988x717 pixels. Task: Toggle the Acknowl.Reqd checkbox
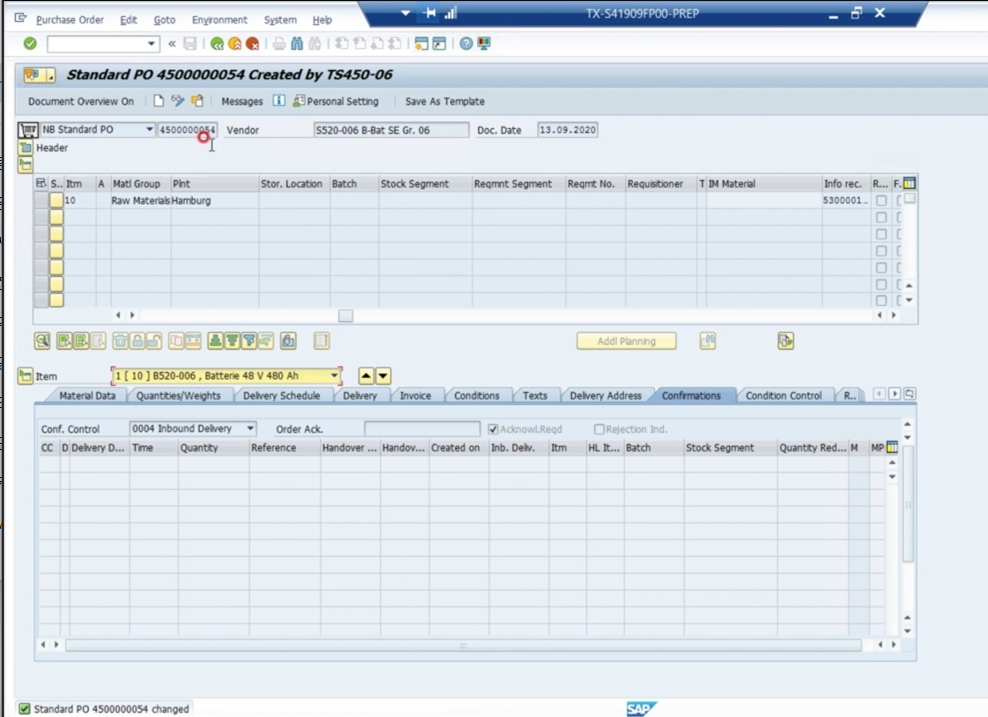point(493,429)
